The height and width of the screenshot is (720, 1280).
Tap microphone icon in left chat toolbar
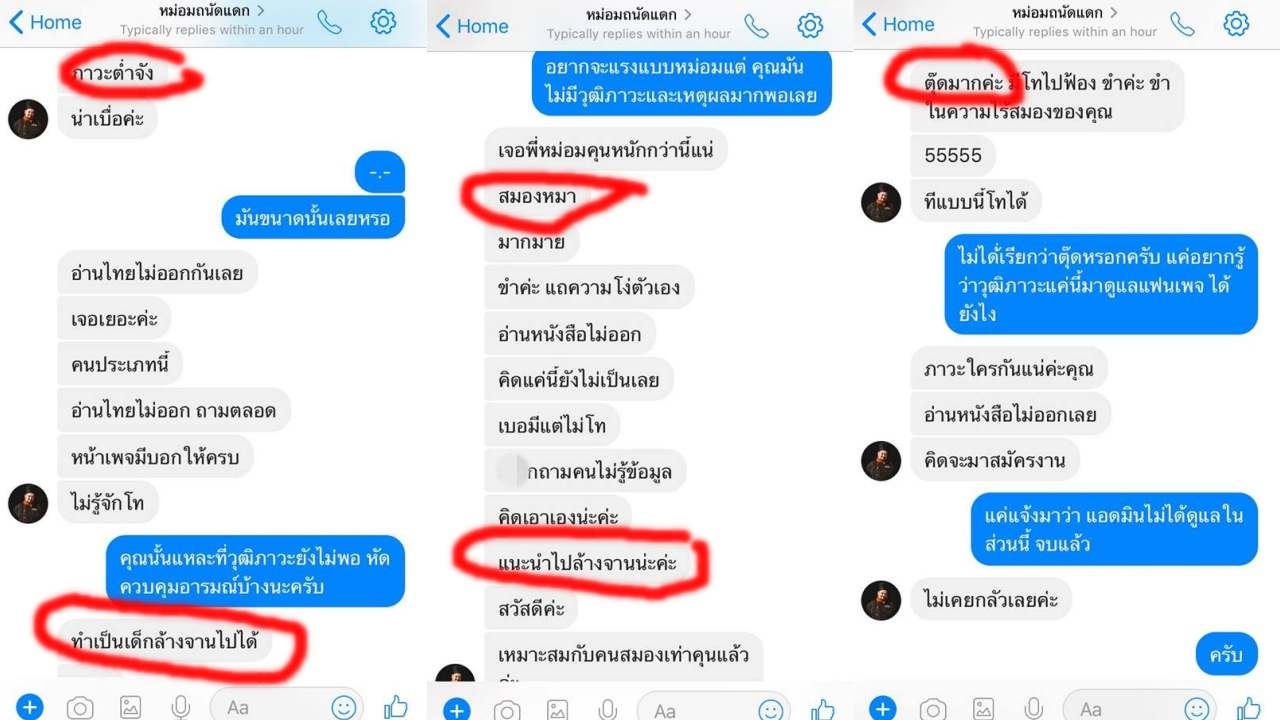coord(181,708)
